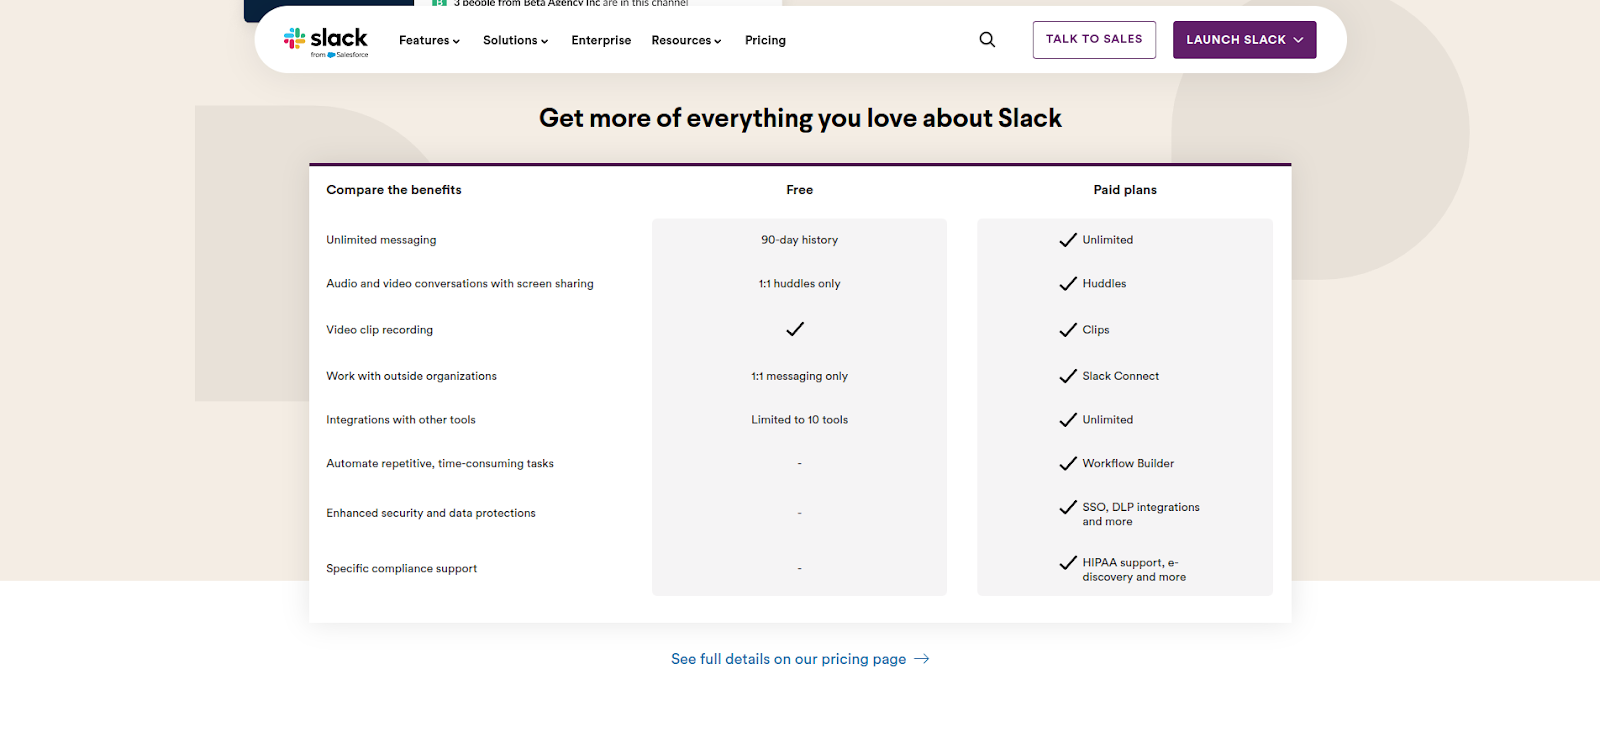
Task: Expand the Solutions dropdown menu
Action: pos(515,41)
